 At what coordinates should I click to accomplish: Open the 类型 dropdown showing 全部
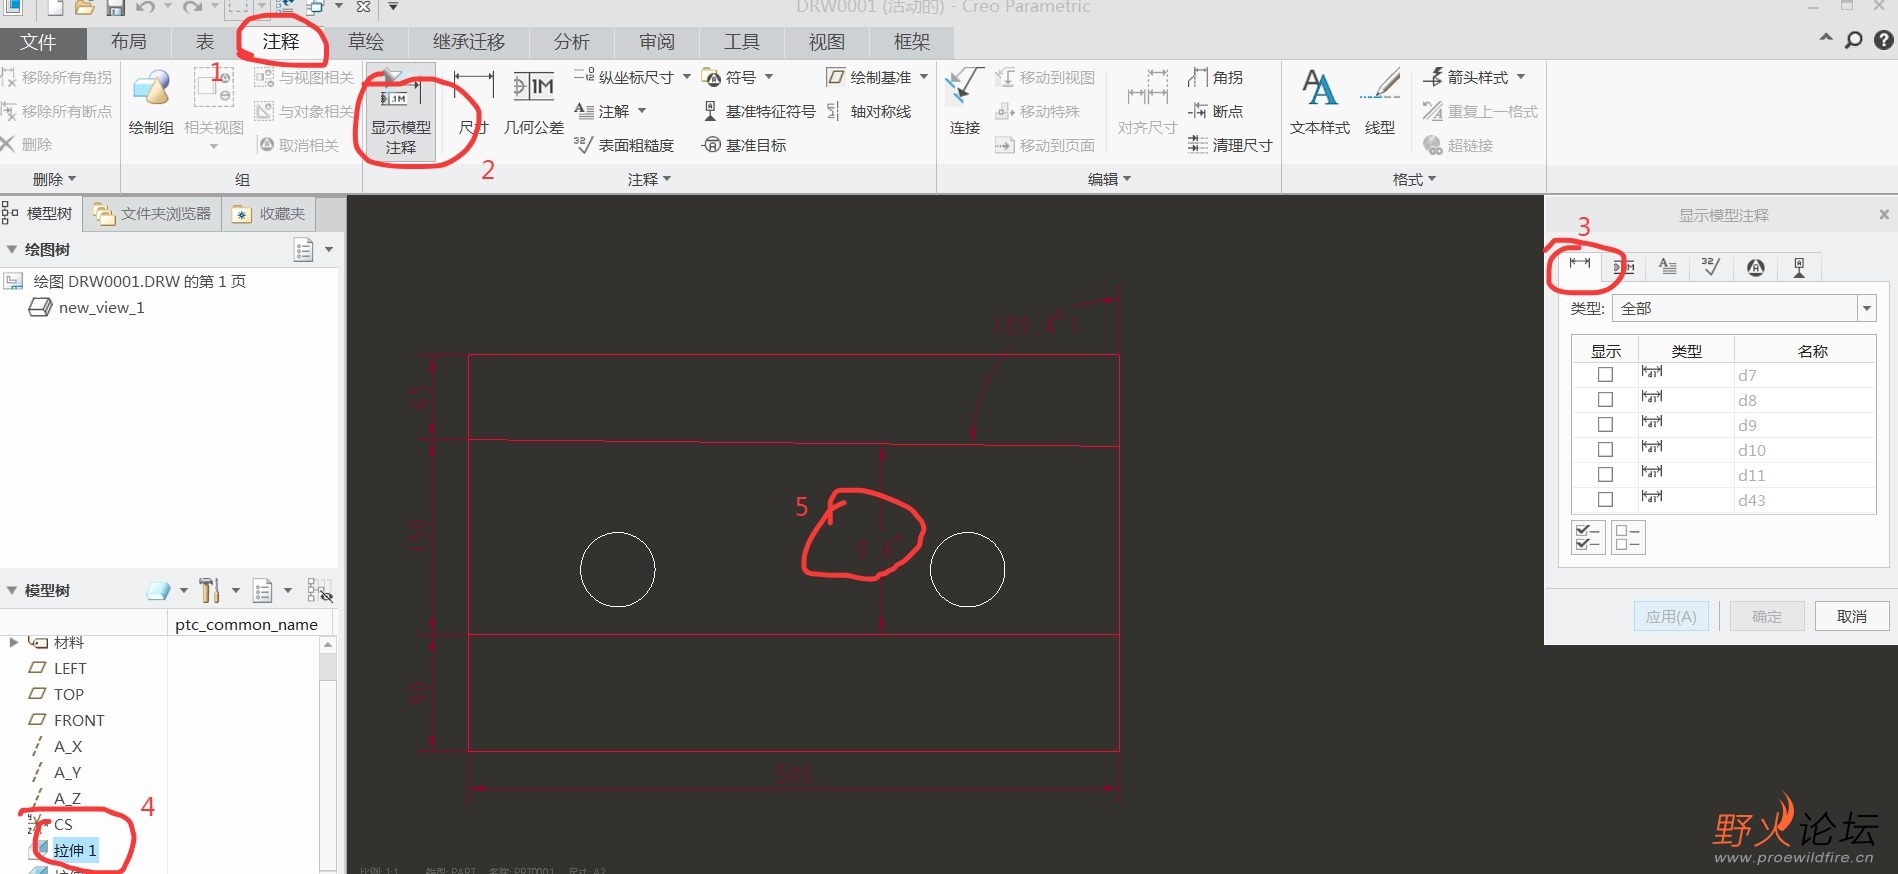(x=1744, y=308)
